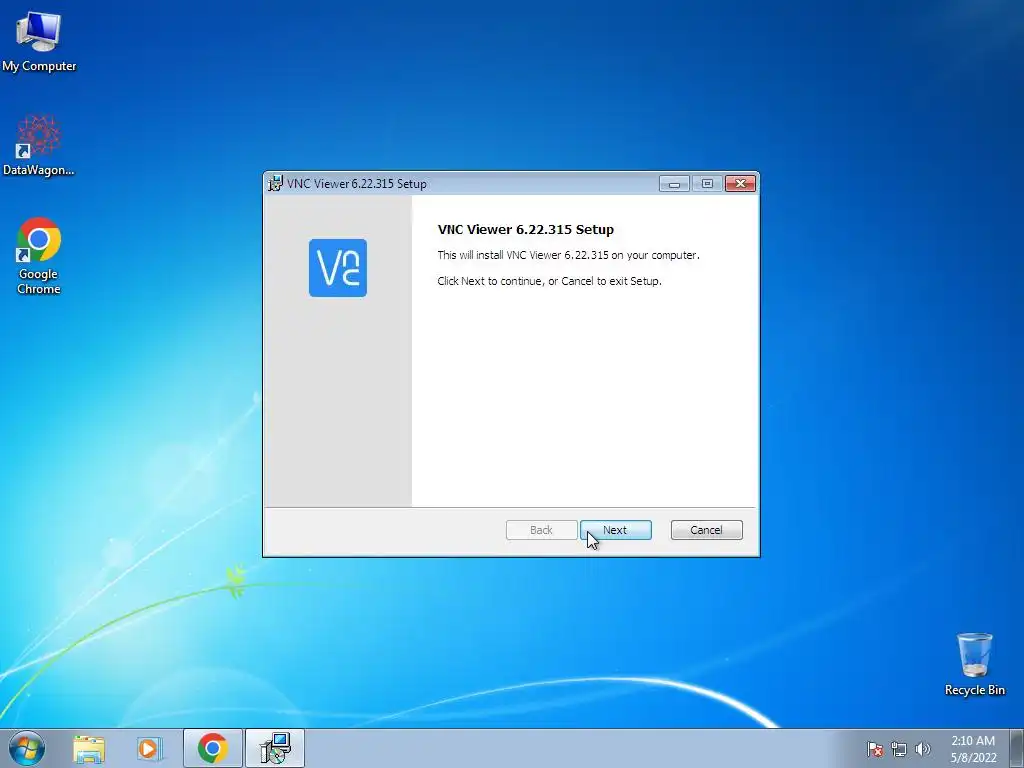Click the volume speaker icon
Image resolution: width=1024 pixels, height=768 pixels.
(x=923, y=749)
